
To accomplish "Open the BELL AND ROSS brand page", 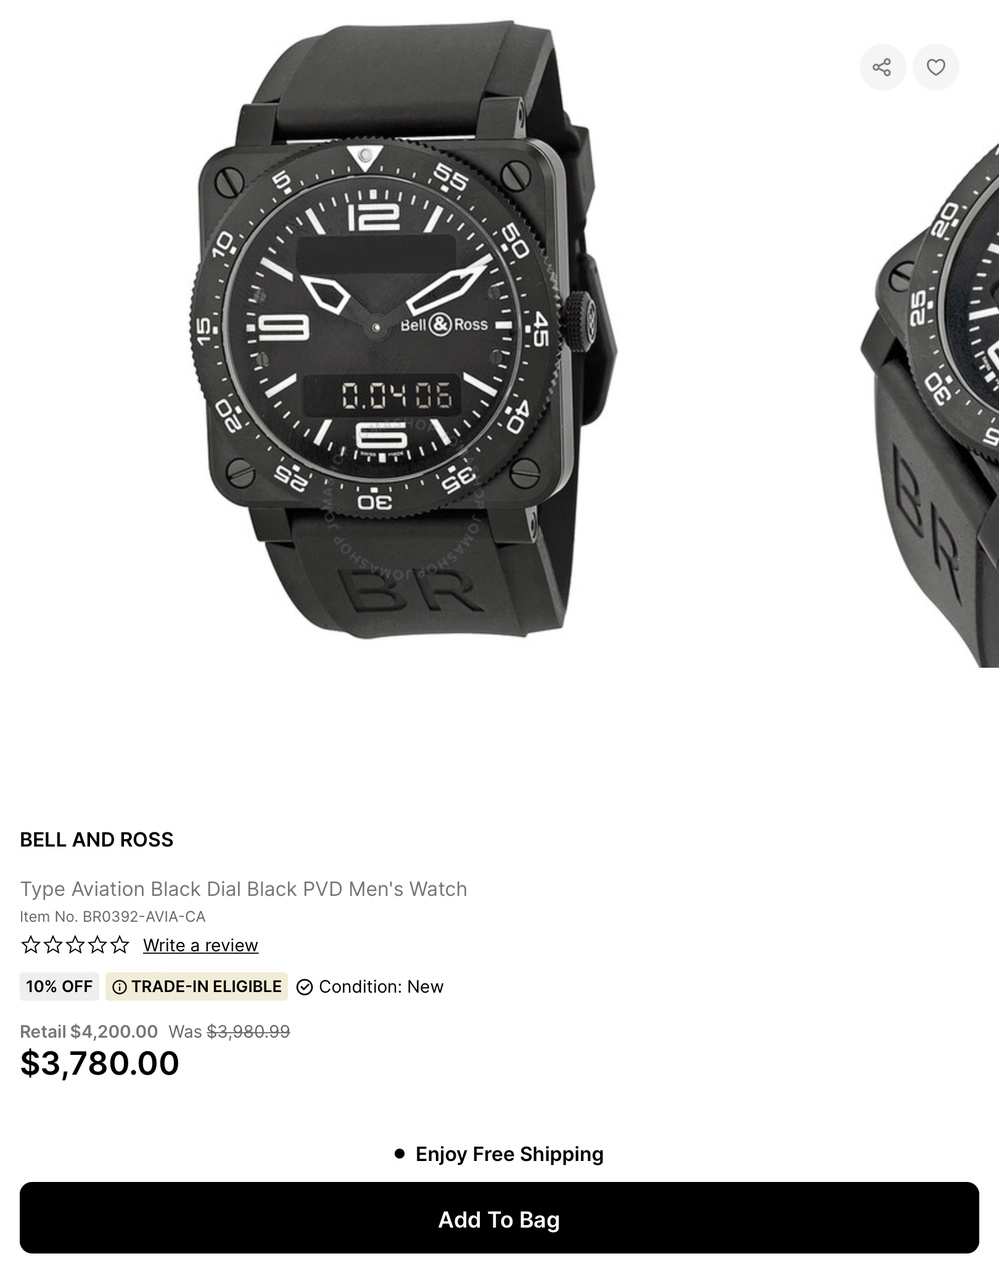I will (x=97, y=840).
